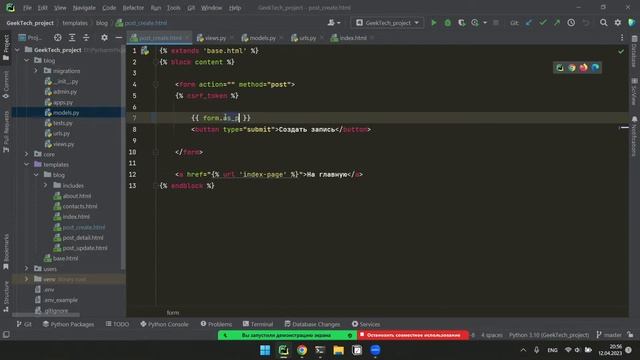Push commits with the Git push arrow

tap(557, 23)
